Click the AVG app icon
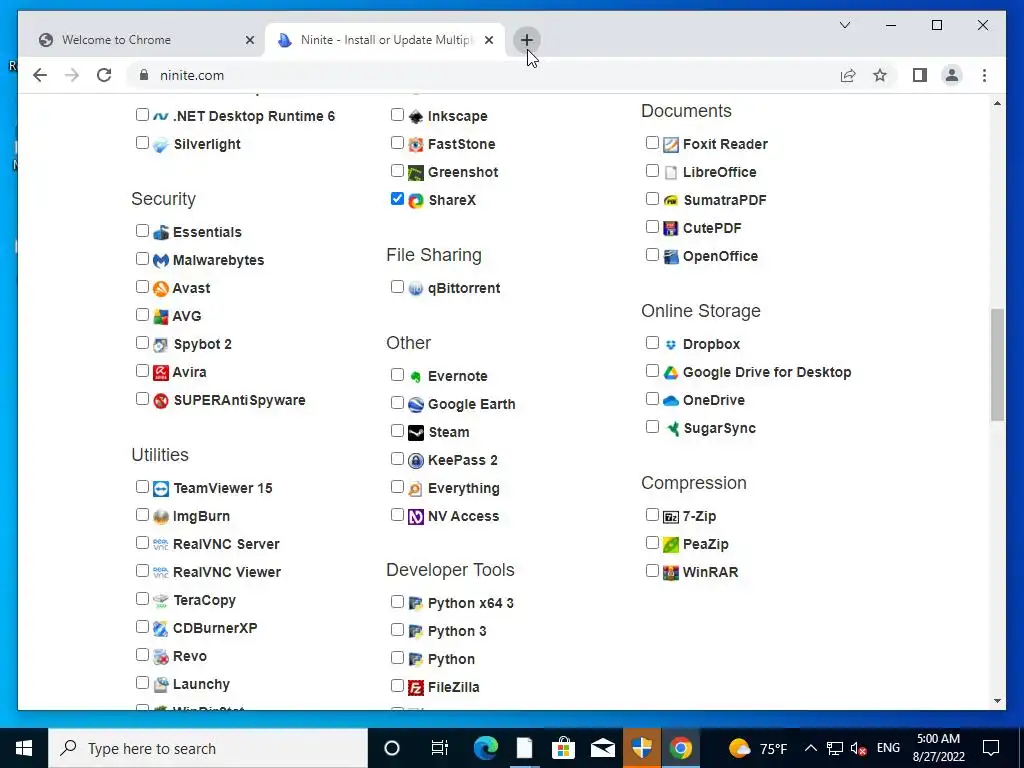 (x=161, y=317)
